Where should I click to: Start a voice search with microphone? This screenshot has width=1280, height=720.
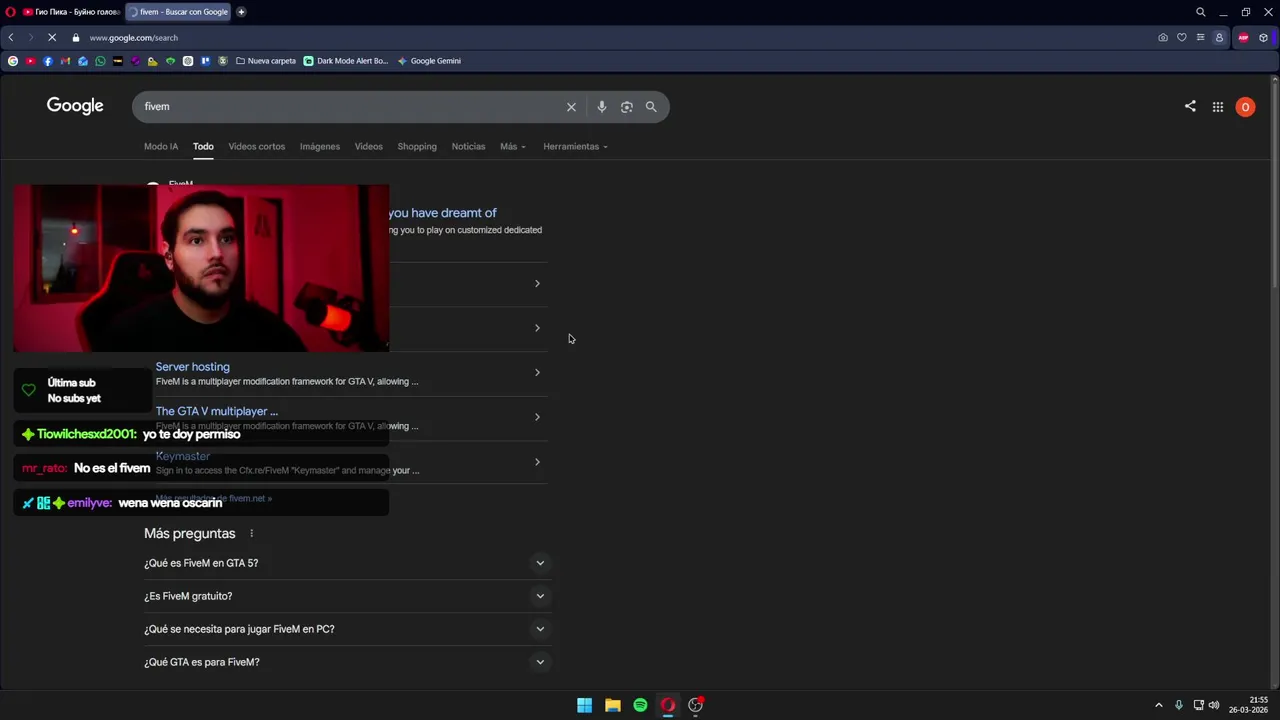coord(602,107)
